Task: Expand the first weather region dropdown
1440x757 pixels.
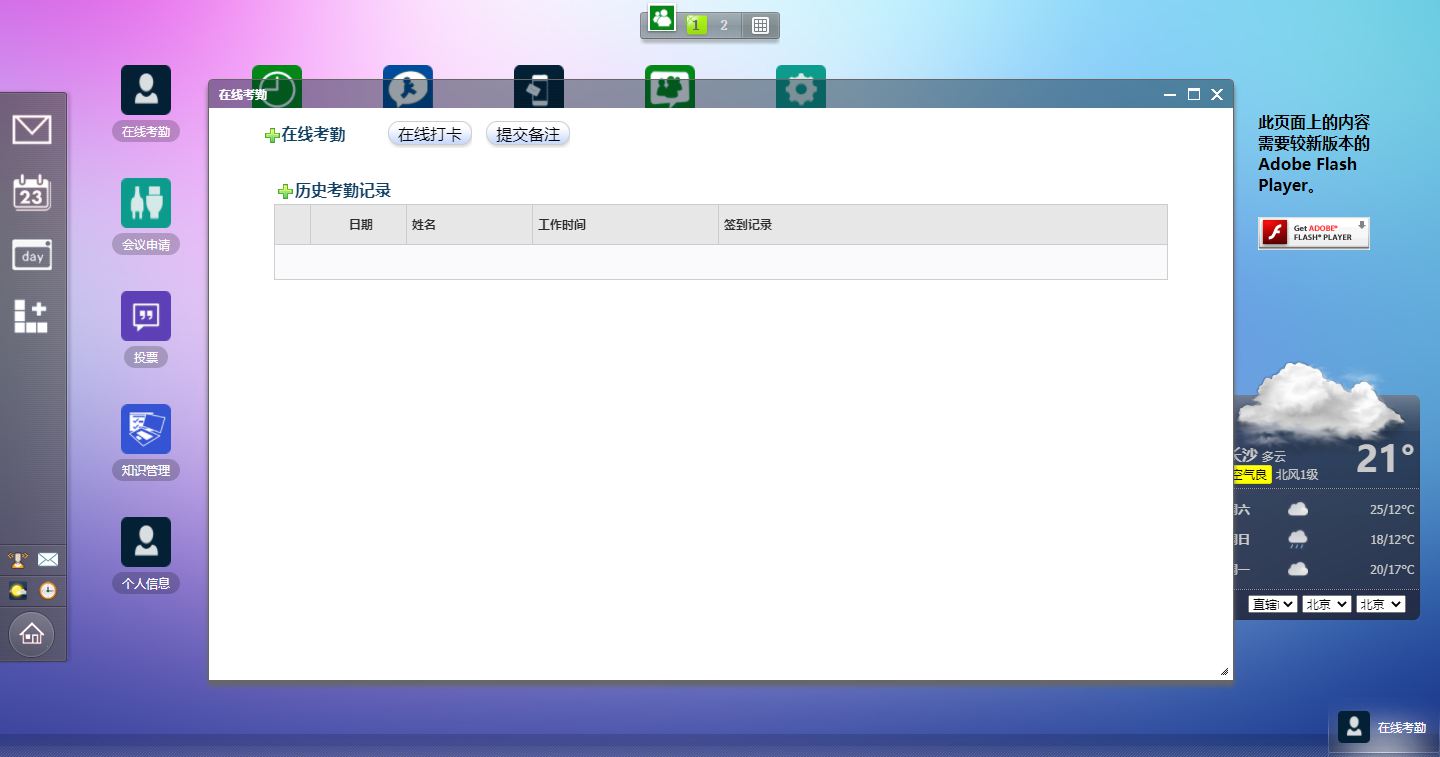Action: 1272,604
